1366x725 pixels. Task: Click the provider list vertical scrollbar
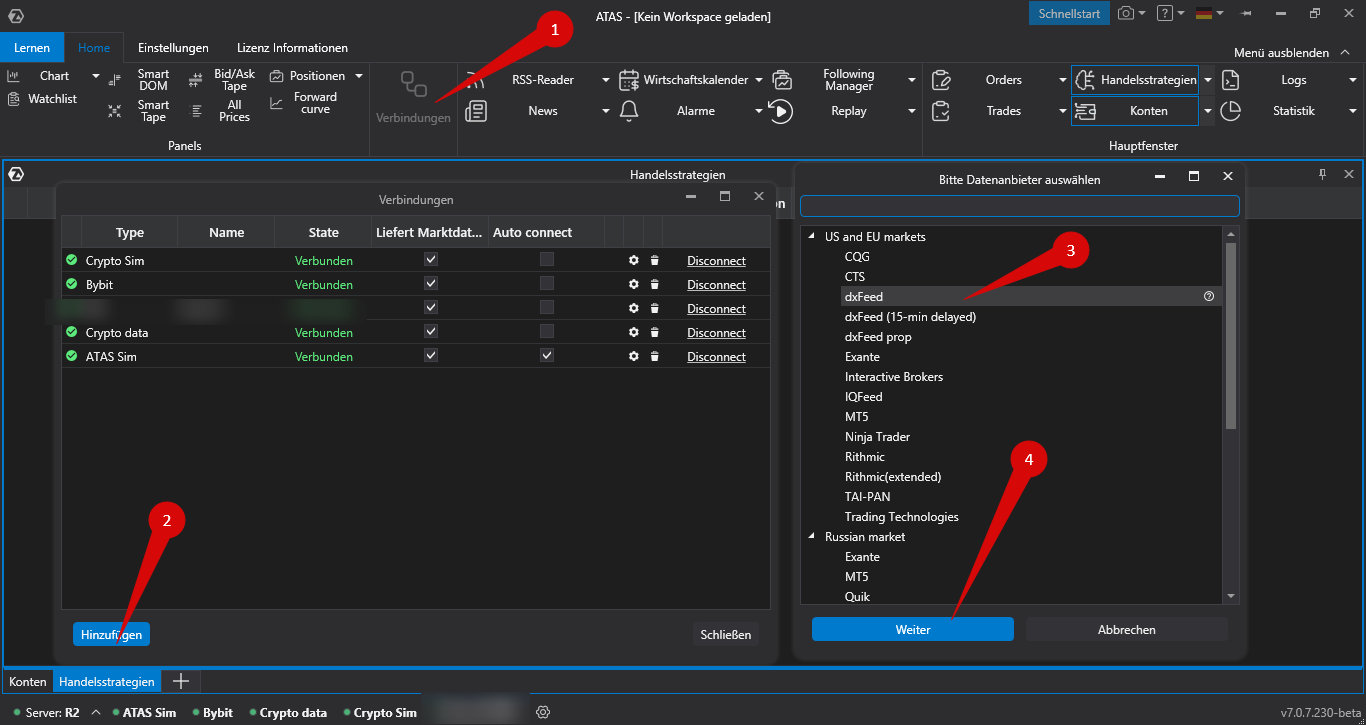click(x=1231, y=335)
